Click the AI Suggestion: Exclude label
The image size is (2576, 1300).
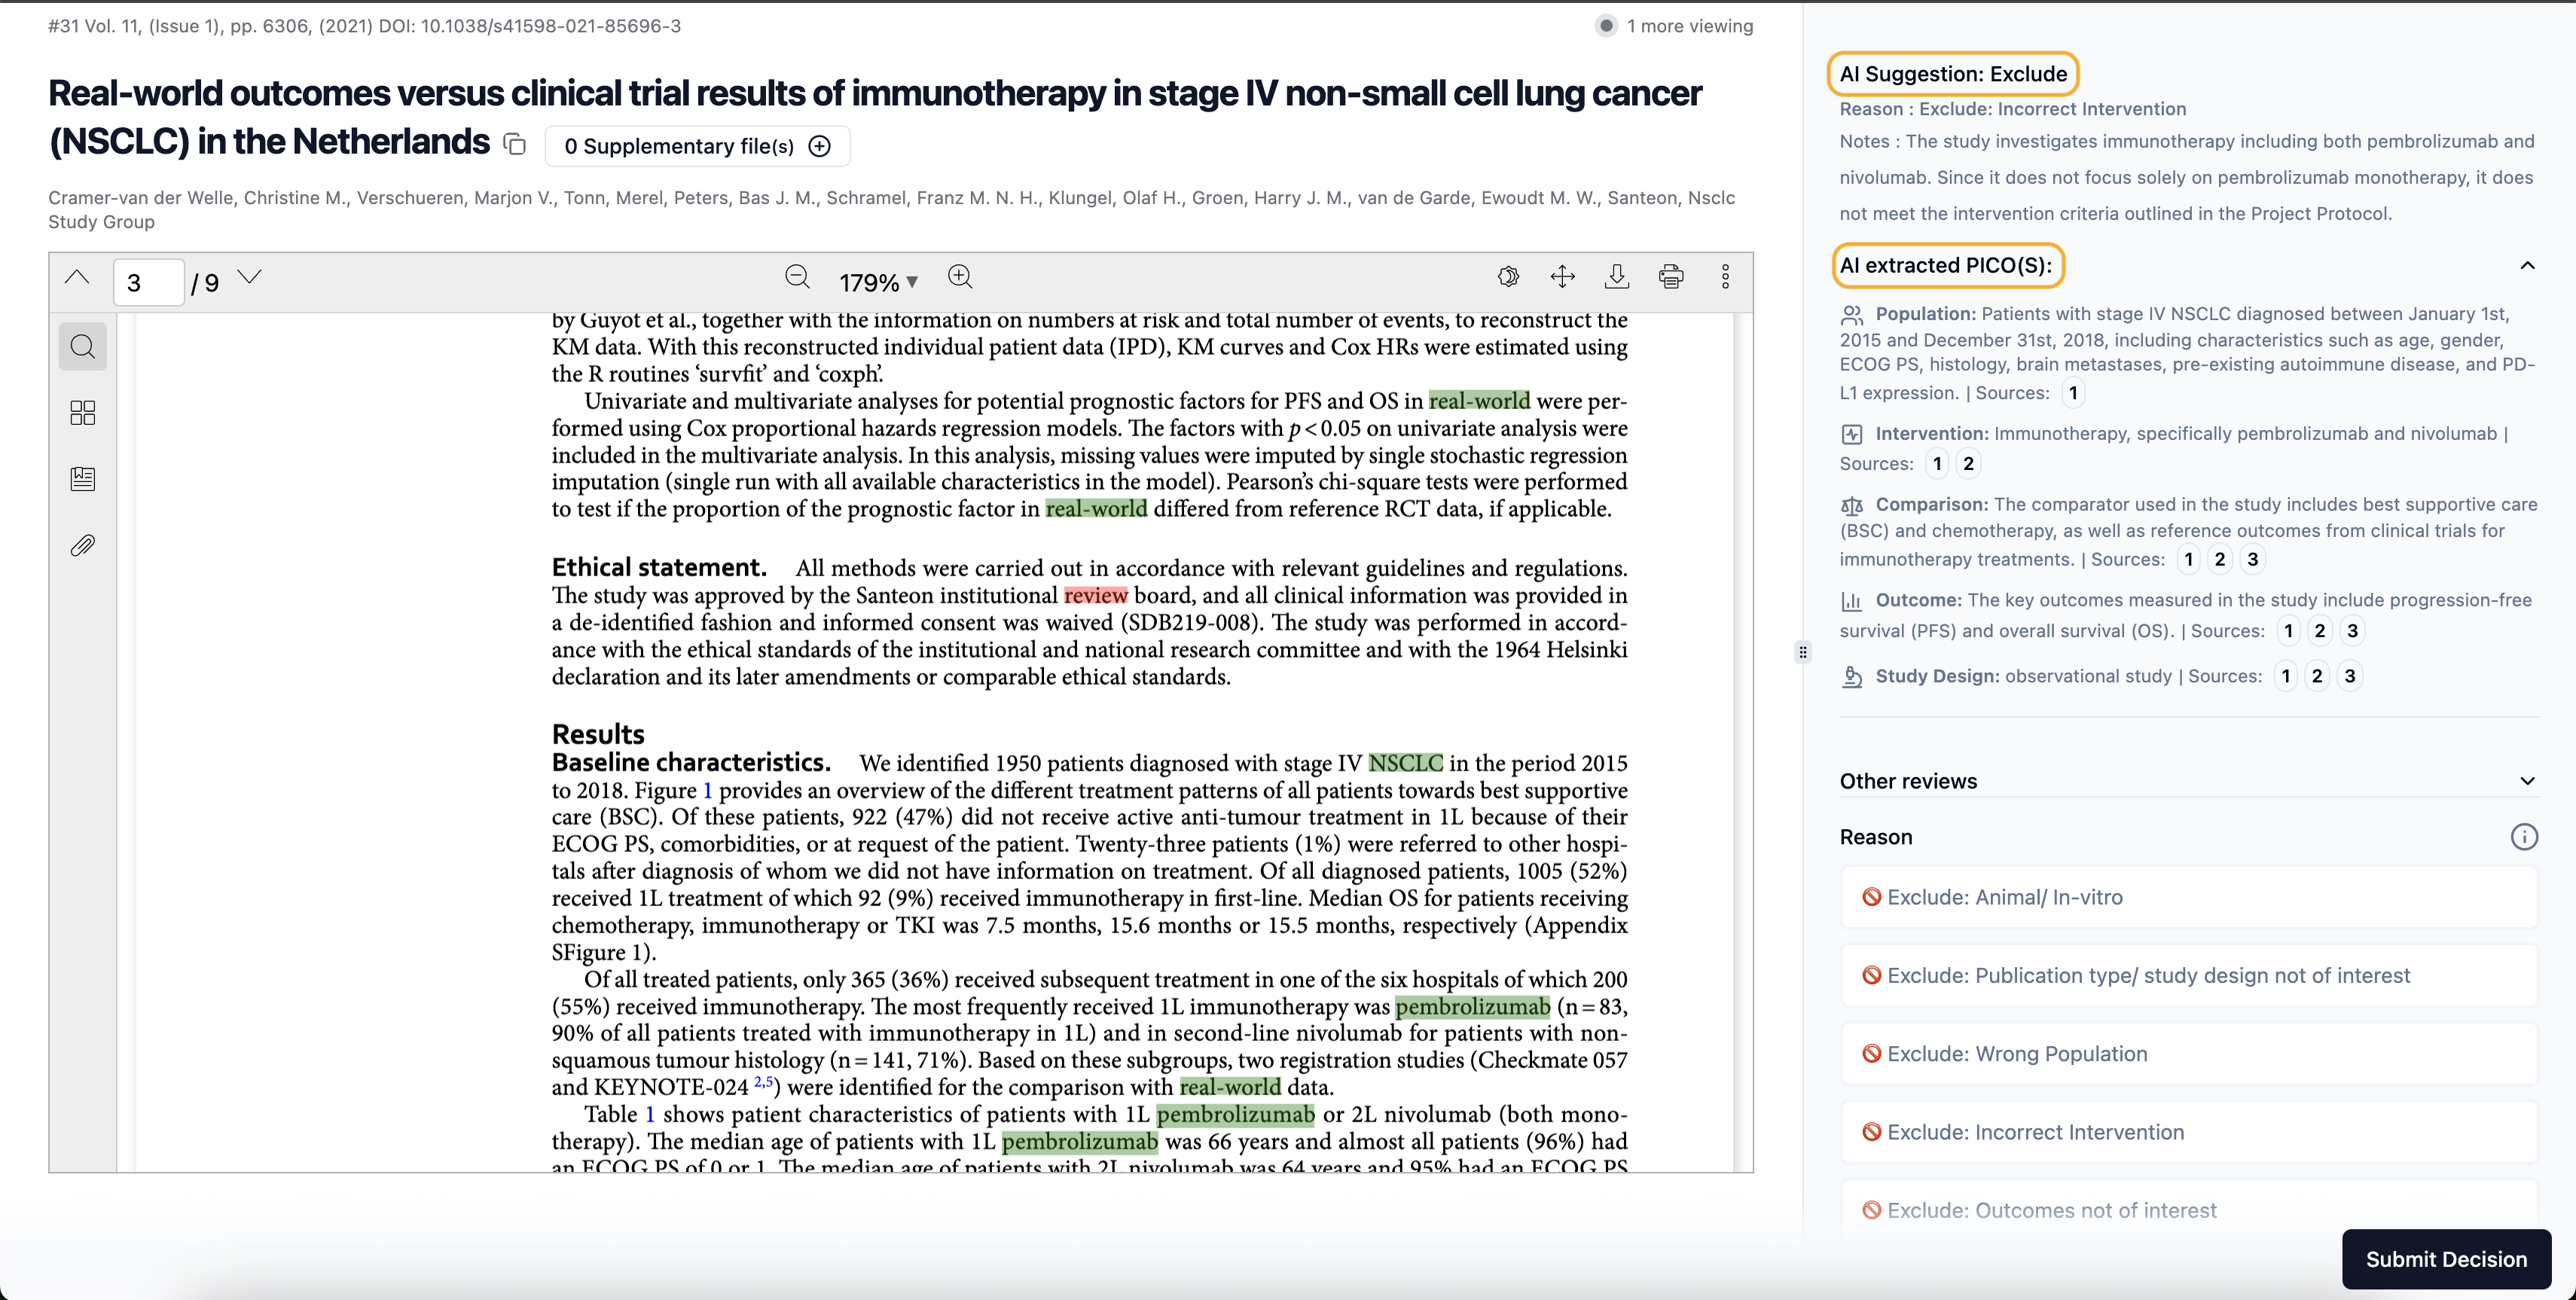(x=1953, y=74)
